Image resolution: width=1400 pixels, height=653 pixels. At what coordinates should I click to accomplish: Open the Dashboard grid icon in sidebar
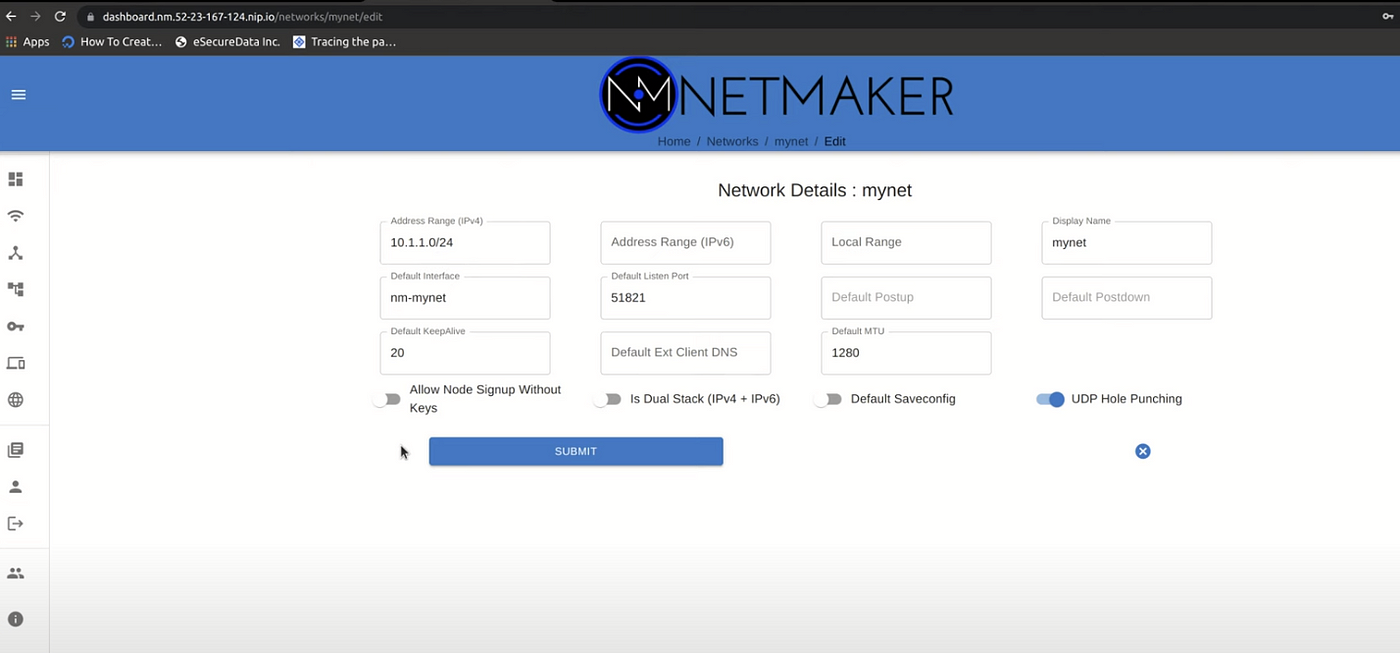click(15, 179)
